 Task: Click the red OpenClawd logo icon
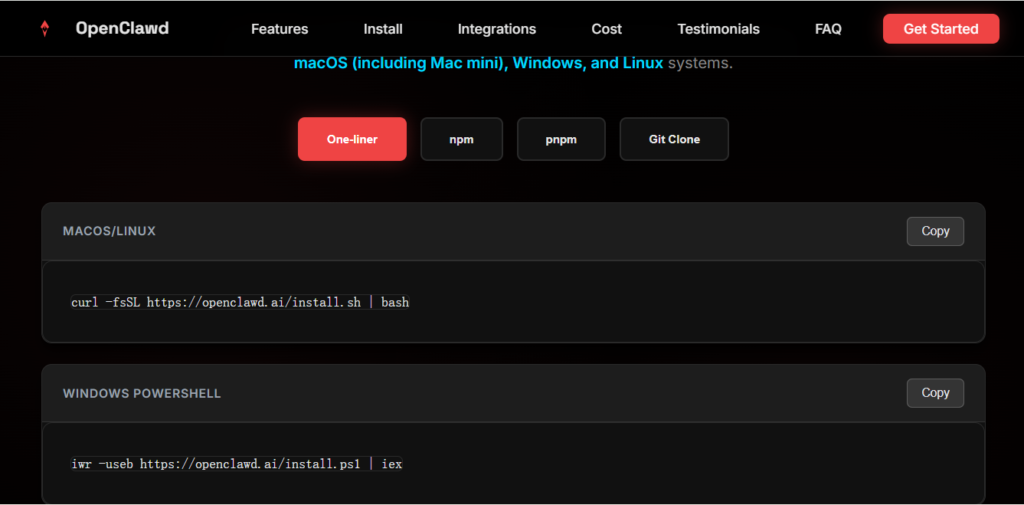pyautogui.click(x=44, y=29)
